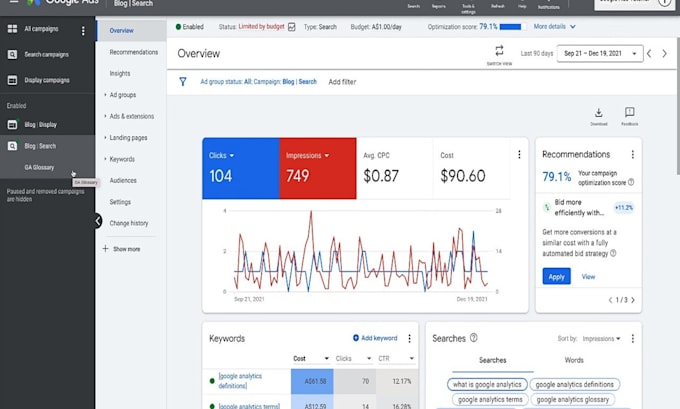Image resolution: width=680 pixels, height=409 pixels.
Task: Expand Ad groups in page menu
Action: 105,95
